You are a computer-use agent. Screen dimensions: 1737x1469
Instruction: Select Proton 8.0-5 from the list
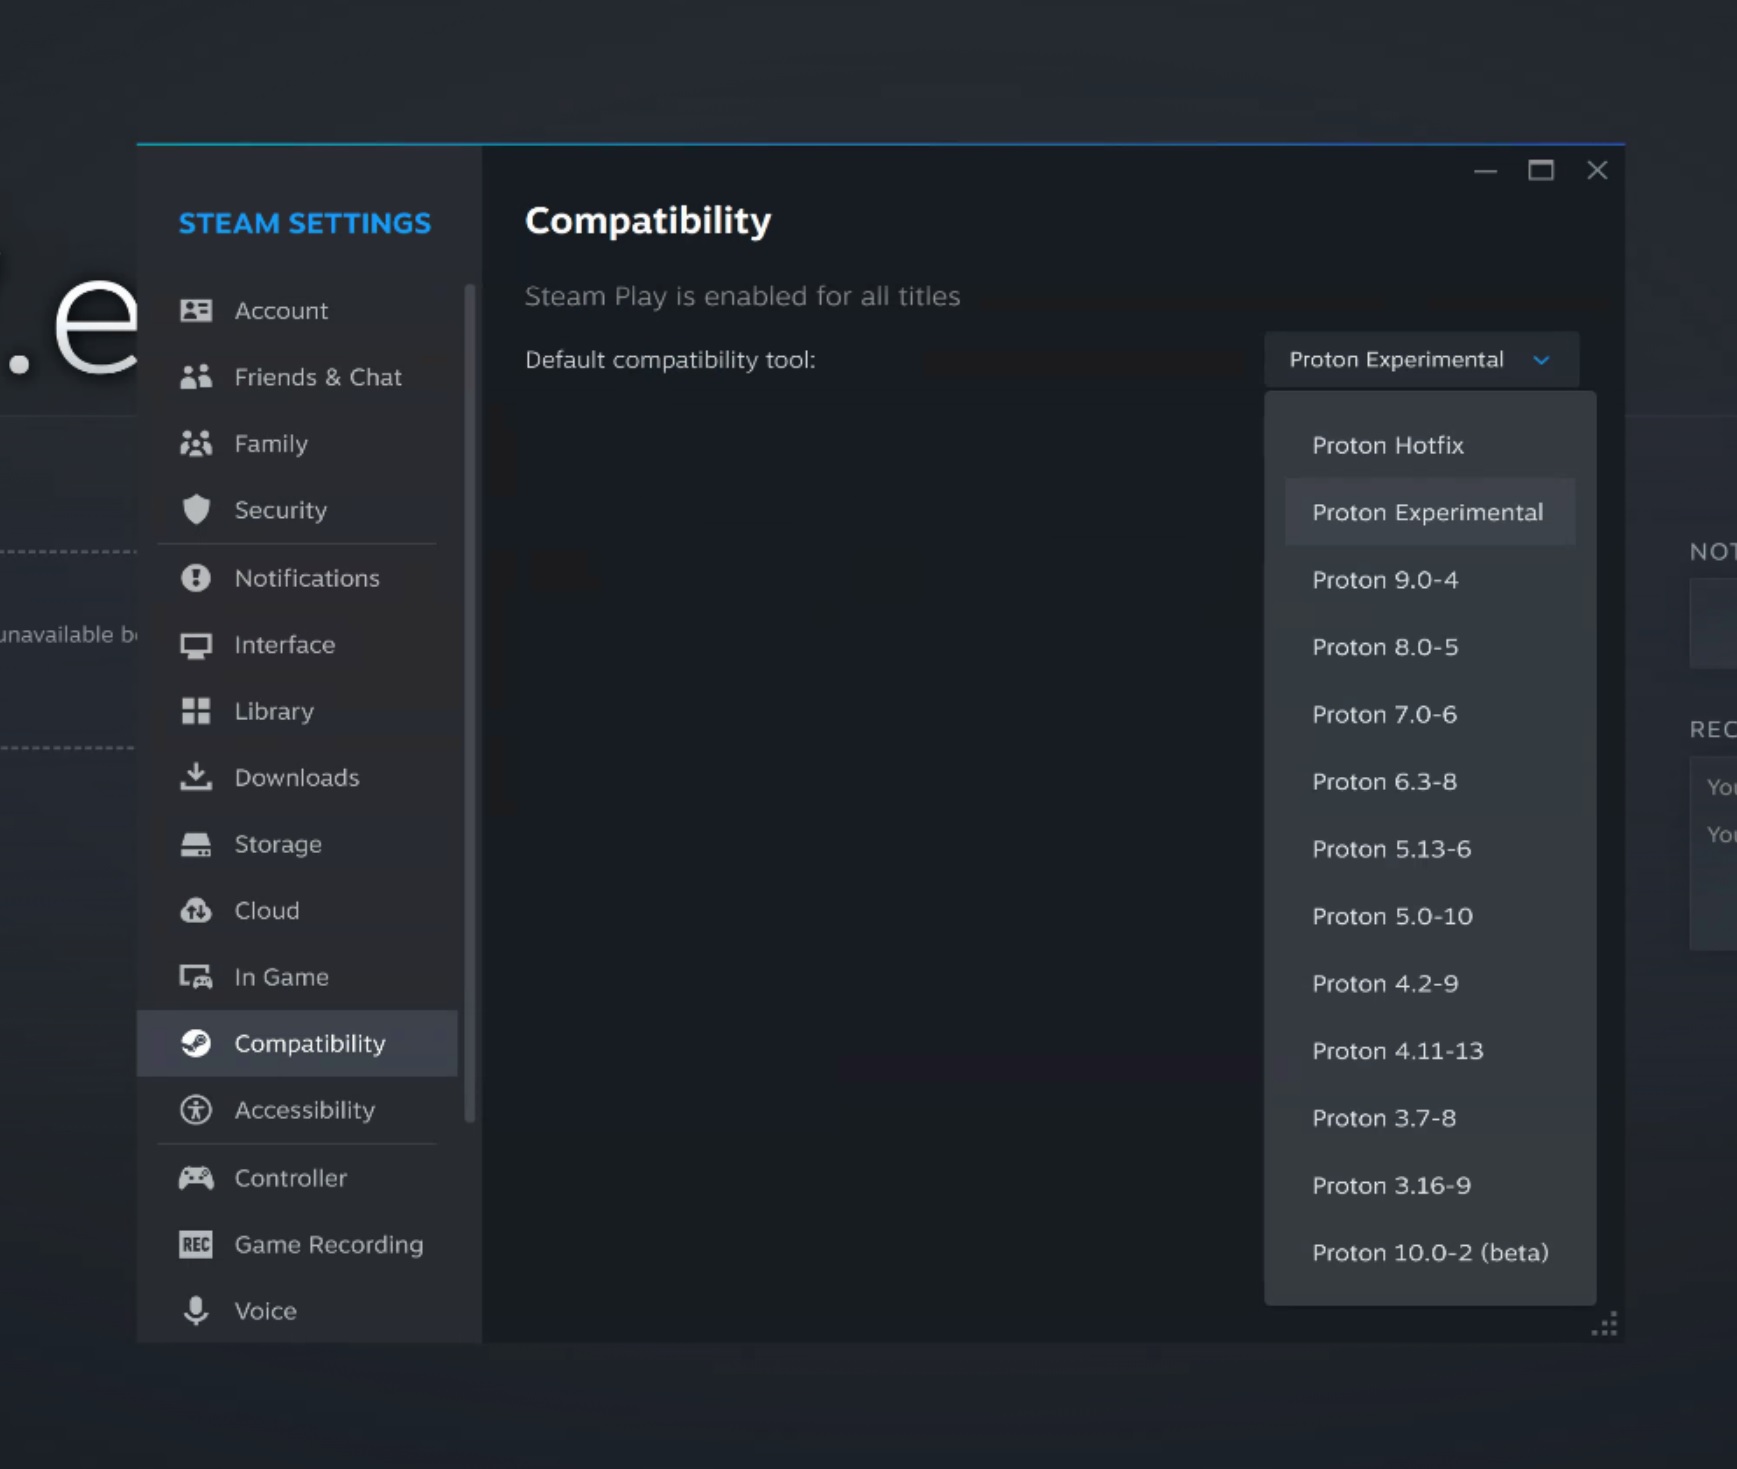point(1430,647)
